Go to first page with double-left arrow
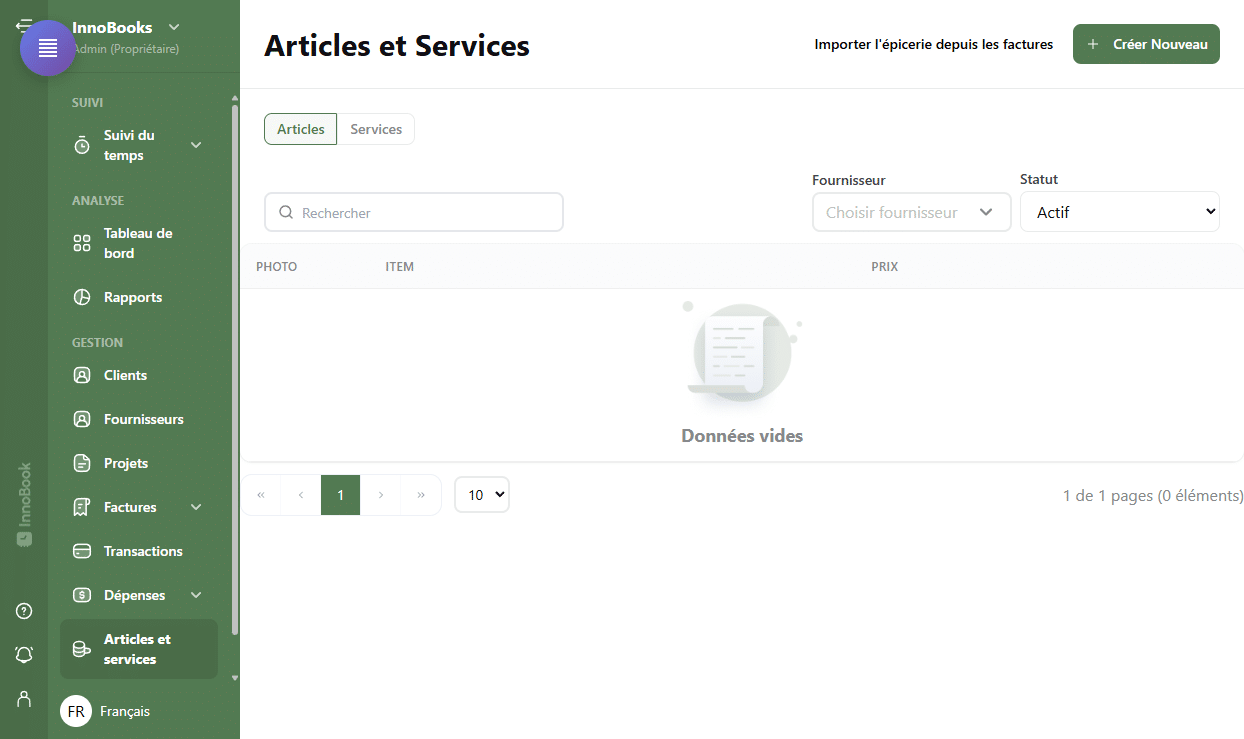 [261, 495]
